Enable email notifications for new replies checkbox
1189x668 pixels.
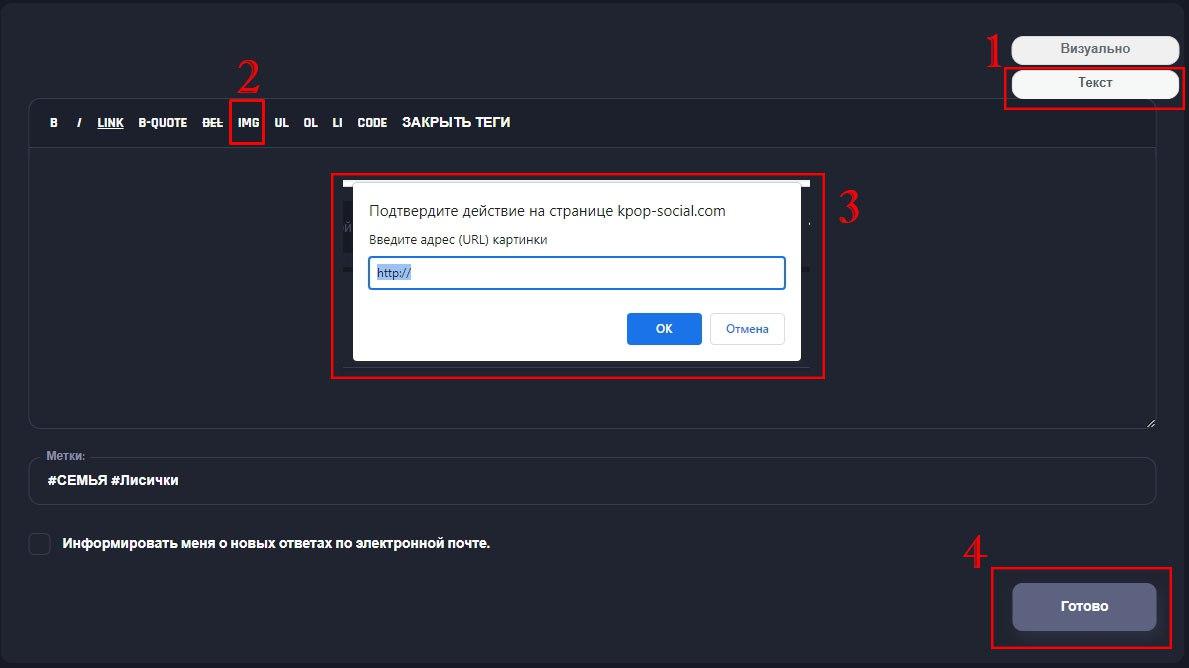pyautogui.click(x=40, y=544)
